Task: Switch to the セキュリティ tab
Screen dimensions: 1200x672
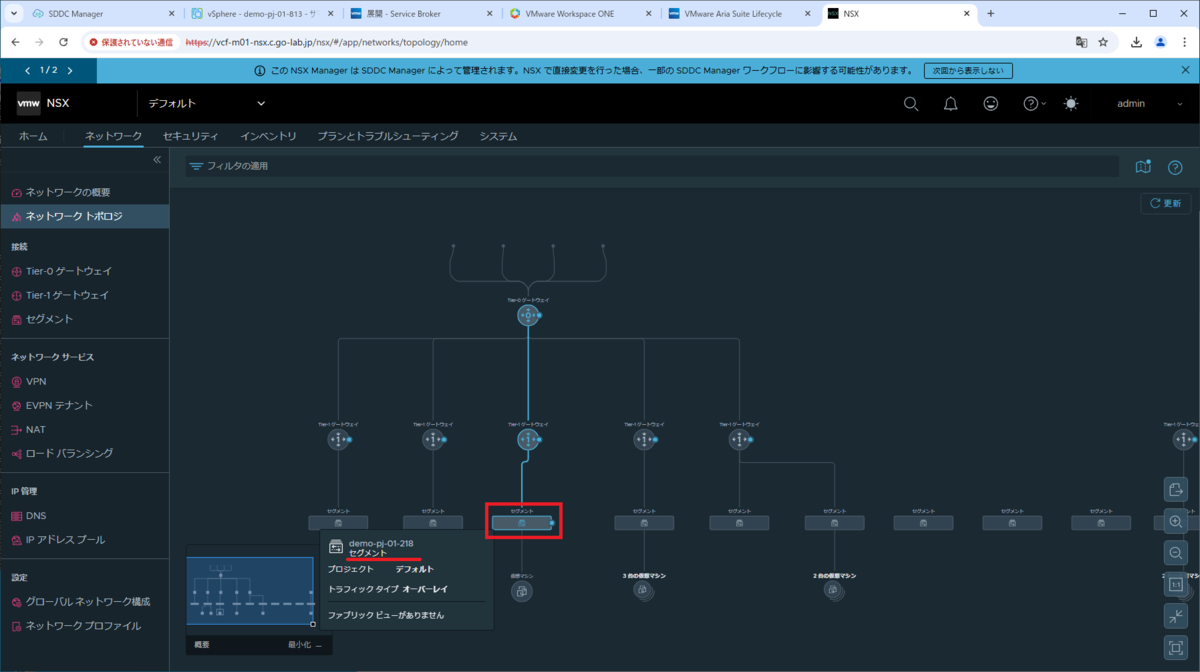Action: (190, 136)
